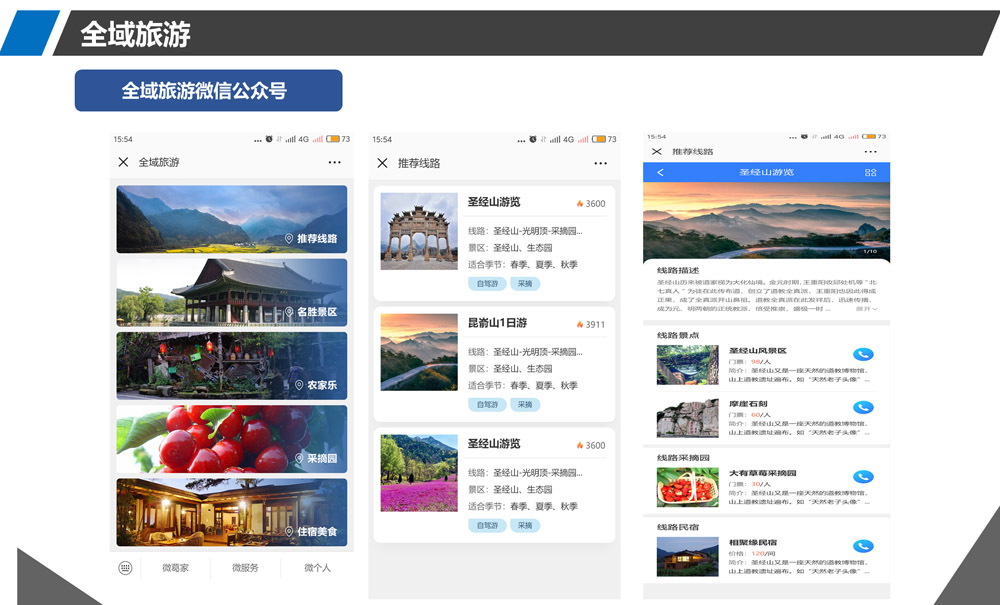Call 大有草莓采摘园 with the phone icon

click(x=863, y=477)
